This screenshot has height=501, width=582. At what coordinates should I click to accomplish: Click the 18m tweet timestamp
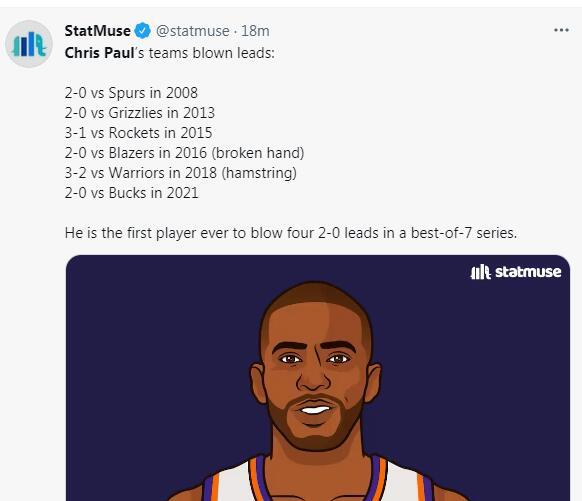(255, 31)
